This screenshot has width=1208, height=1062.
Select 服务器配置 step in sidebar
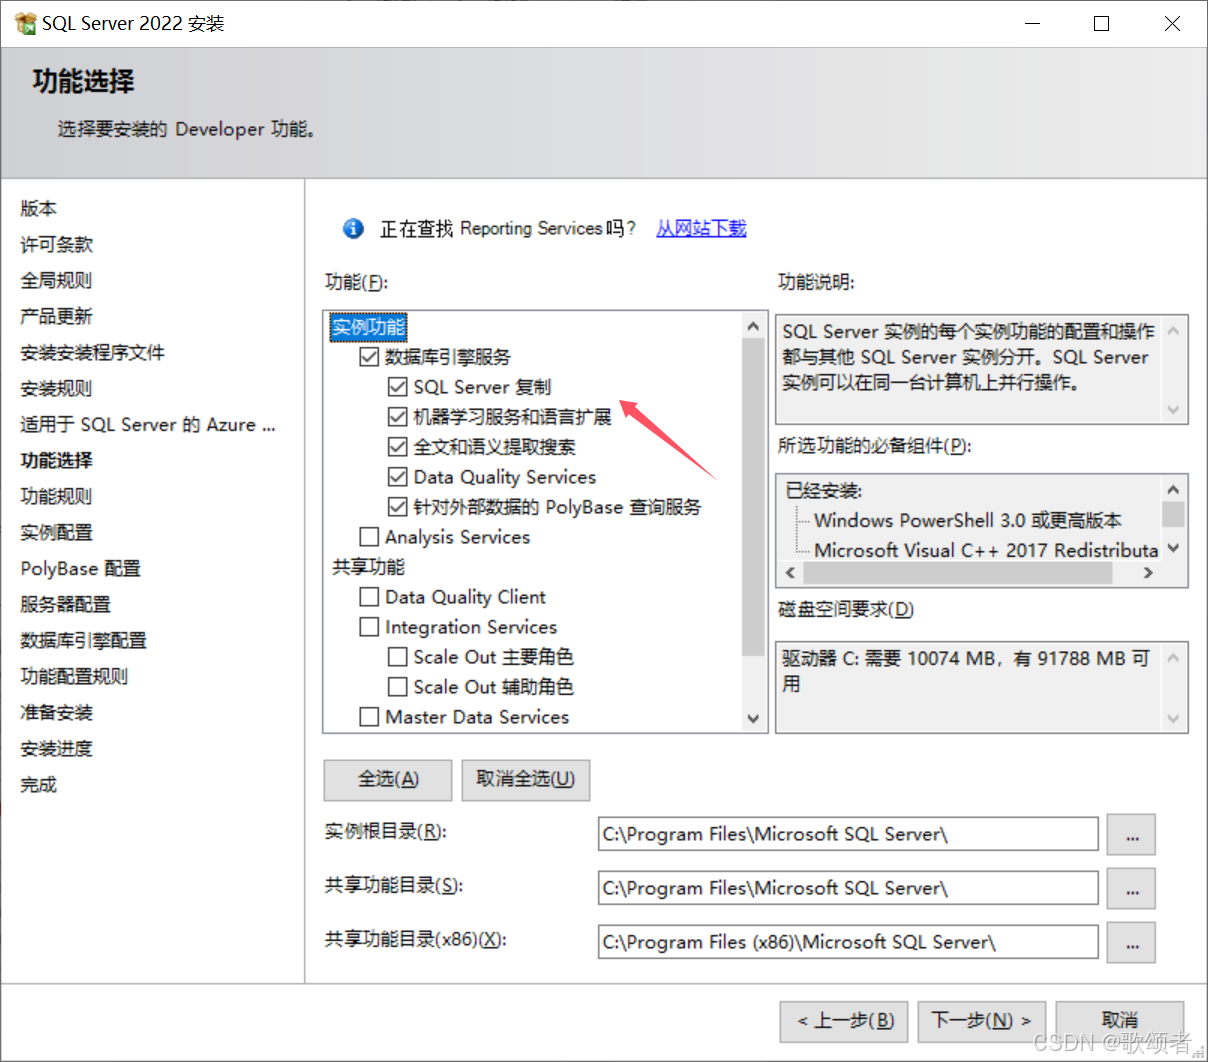[66, 604]
